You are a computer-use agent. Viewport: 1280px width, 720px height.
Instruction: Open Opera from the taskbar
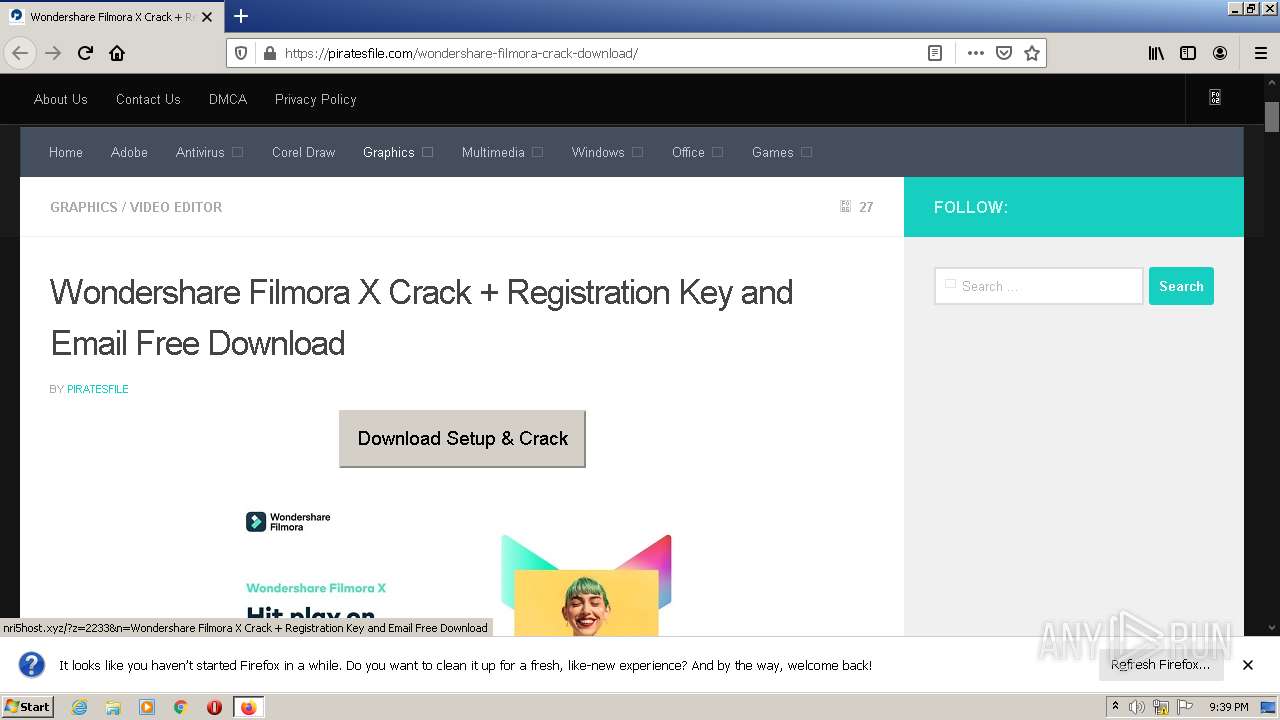(x=214, y=707)
